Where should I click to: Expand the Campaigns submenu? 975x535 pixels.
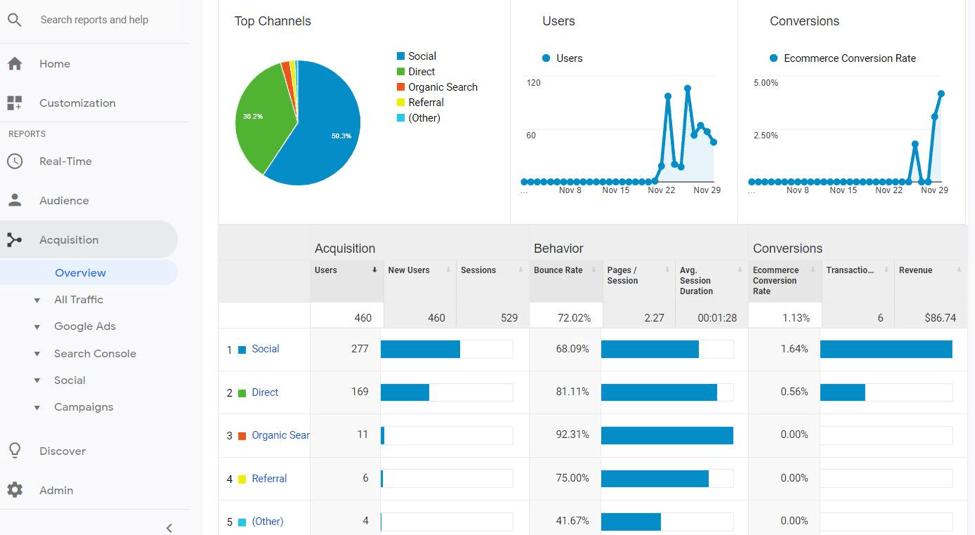(37, 408)
